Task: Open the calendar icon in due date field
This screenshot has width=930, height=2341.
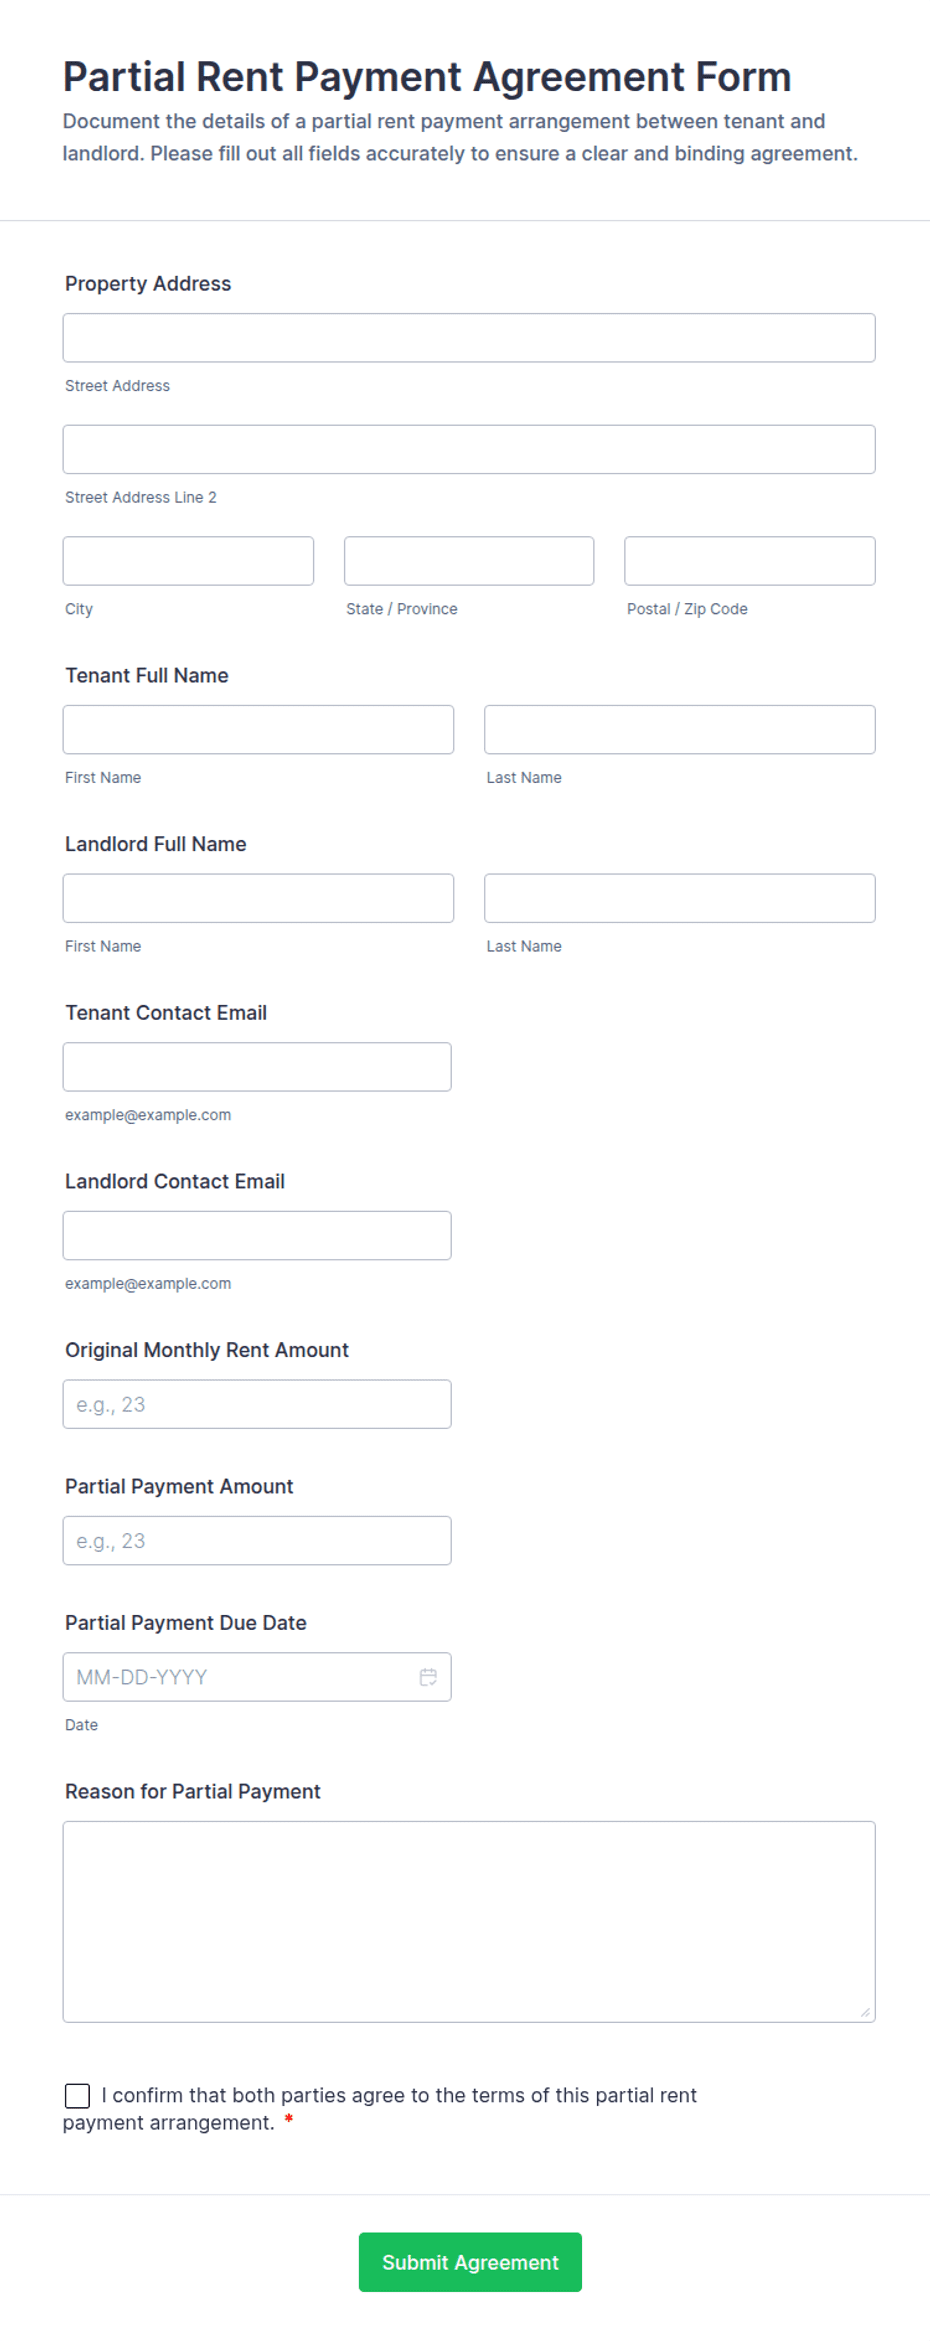Action: tap(428, 1677)
